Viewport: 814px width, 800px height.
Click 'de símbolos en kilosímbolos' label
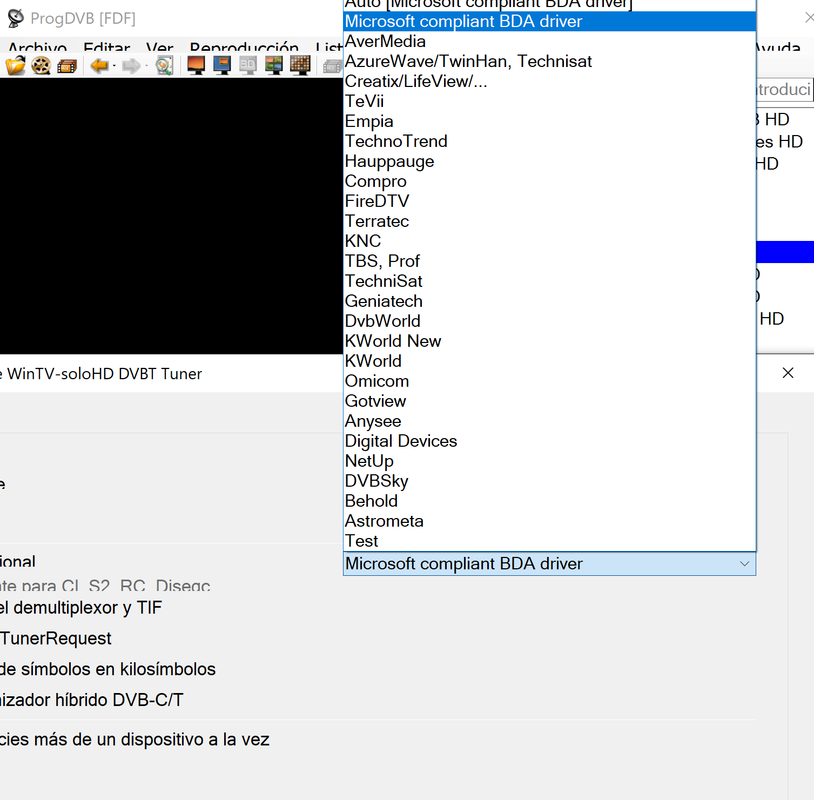107,669
